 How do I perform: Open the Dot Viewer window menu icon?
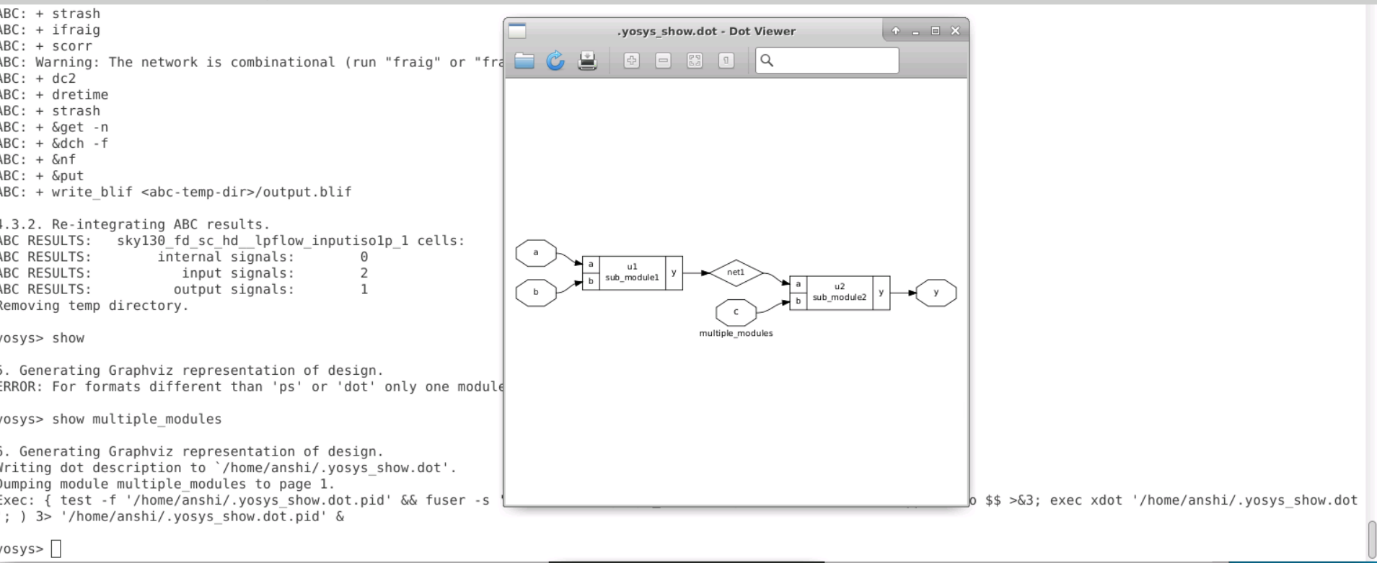click(x=517, y=31)
